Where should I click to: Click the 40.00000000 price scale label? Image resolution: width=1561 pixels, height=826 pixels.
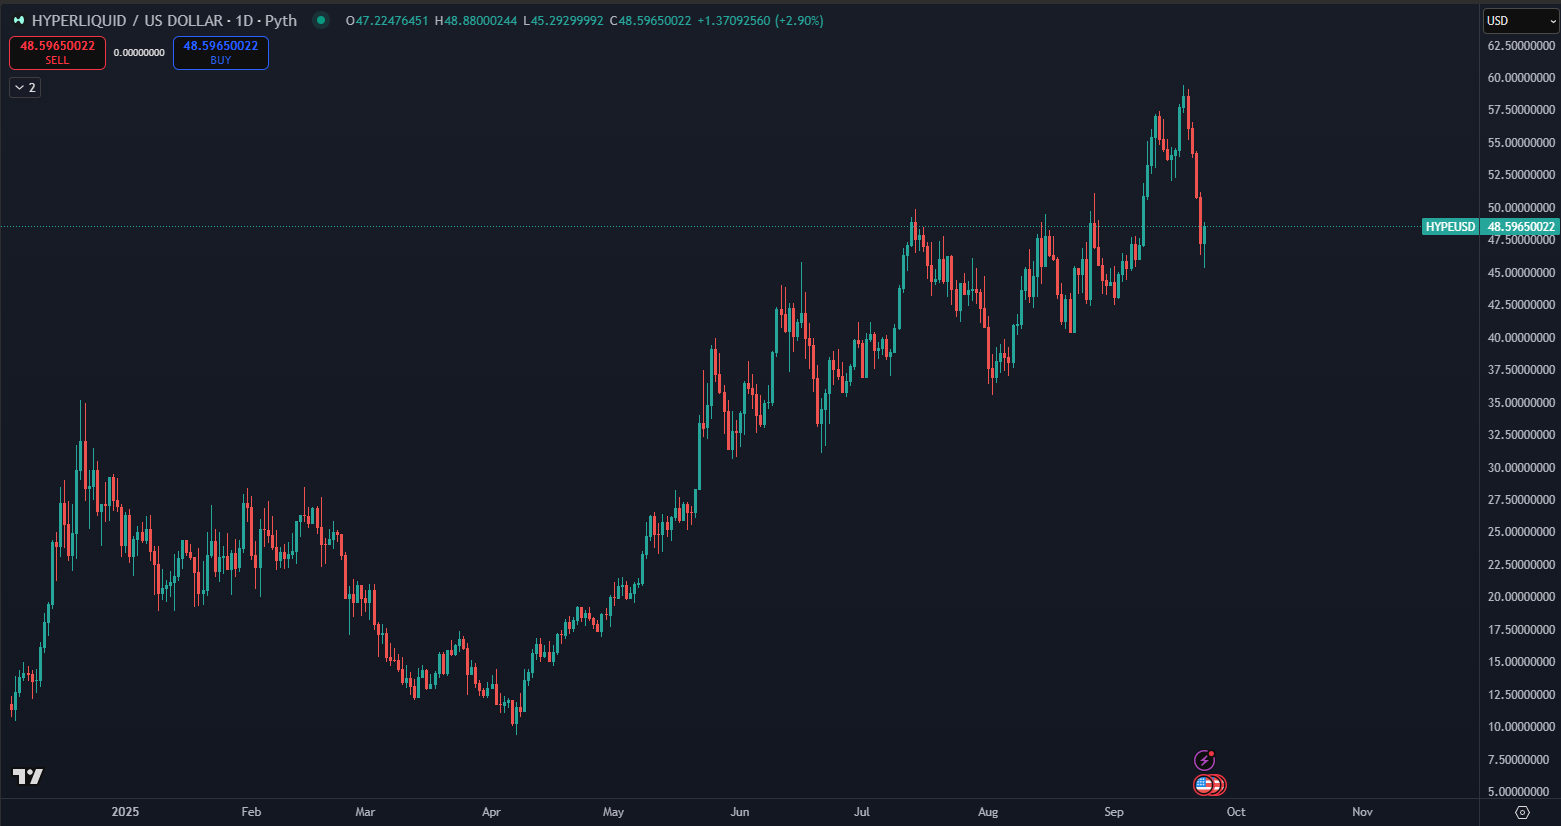click(1521, 338)
